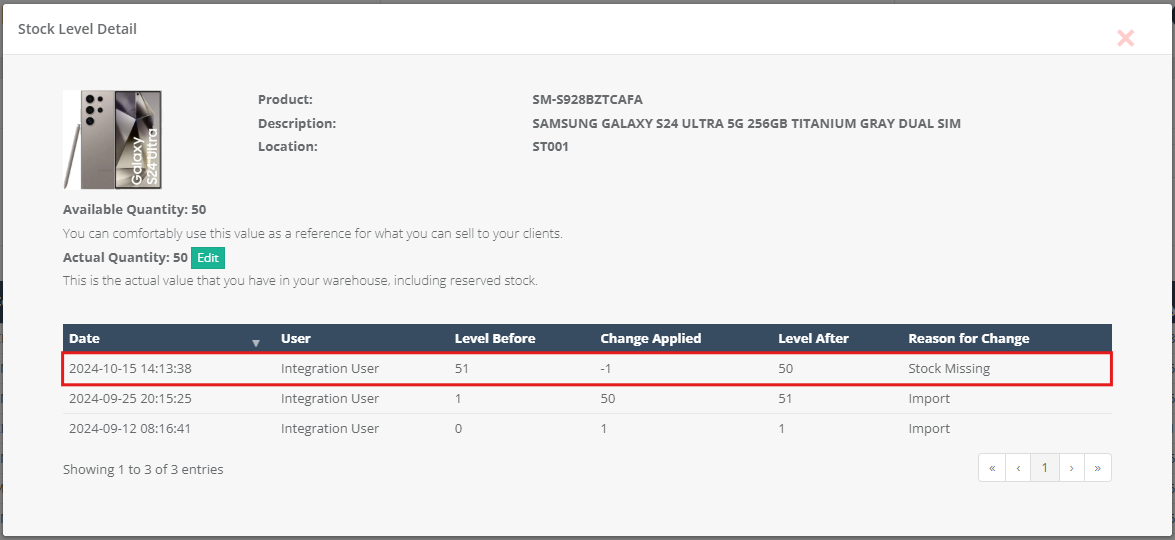Sort by the User column header
The height and width of the screenshot is (540, 1175).
296,339
